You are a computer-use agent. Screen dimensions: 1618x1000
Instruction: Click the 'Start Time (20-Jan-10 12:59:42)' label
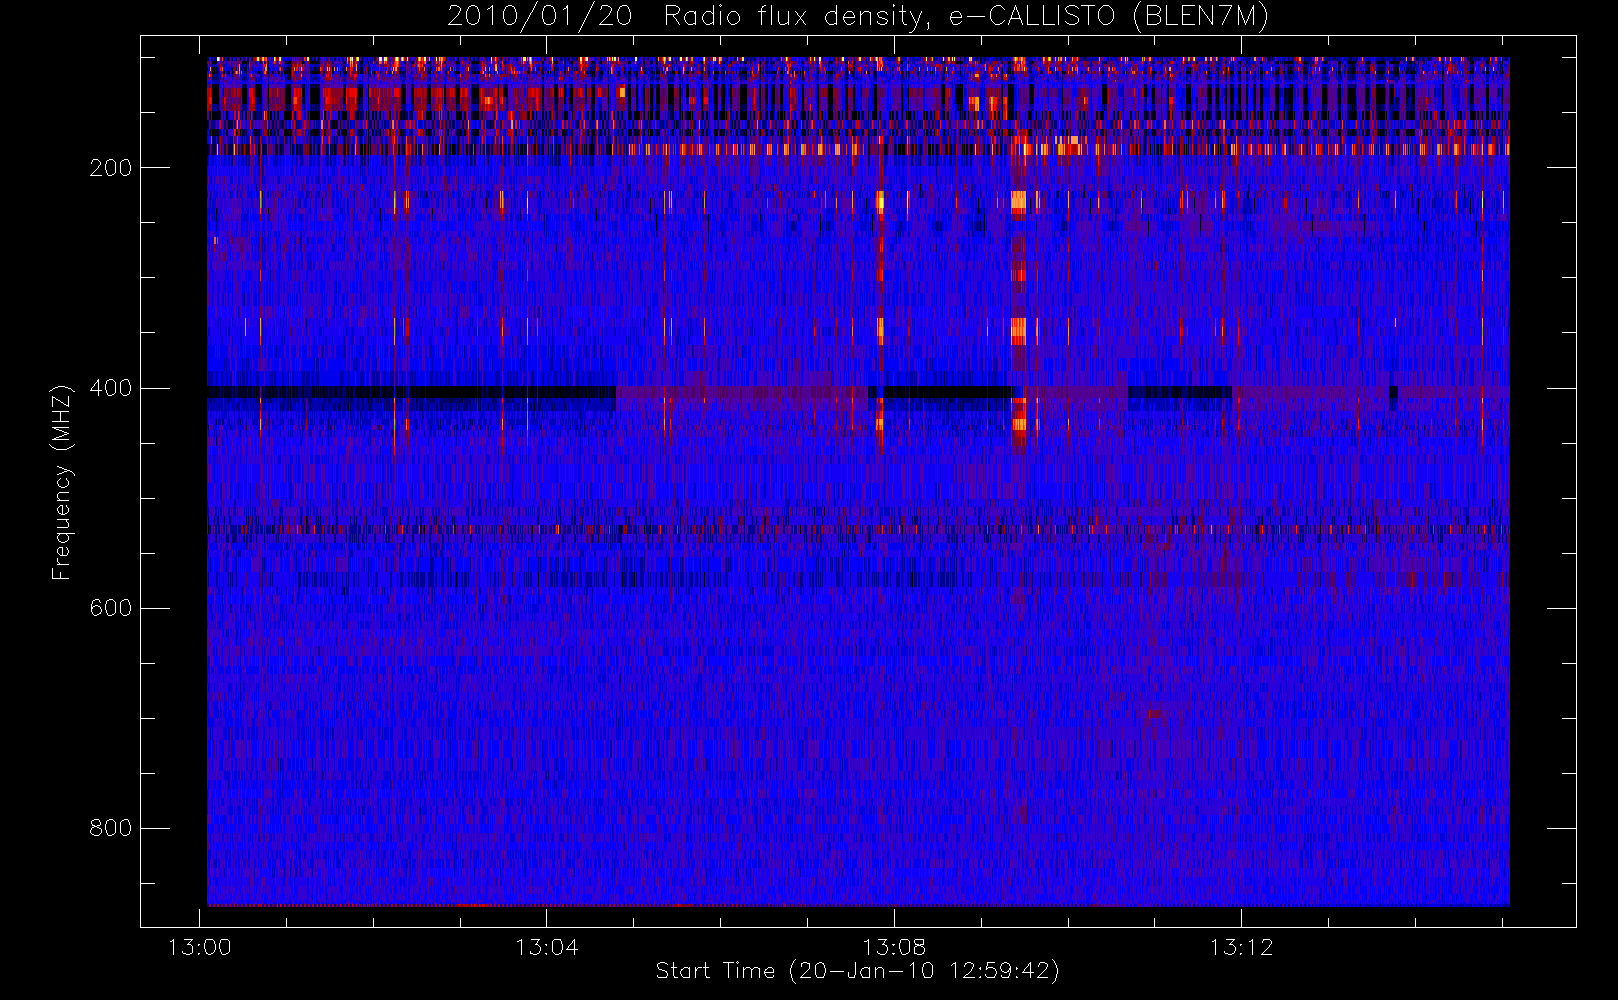click(858, 971)
